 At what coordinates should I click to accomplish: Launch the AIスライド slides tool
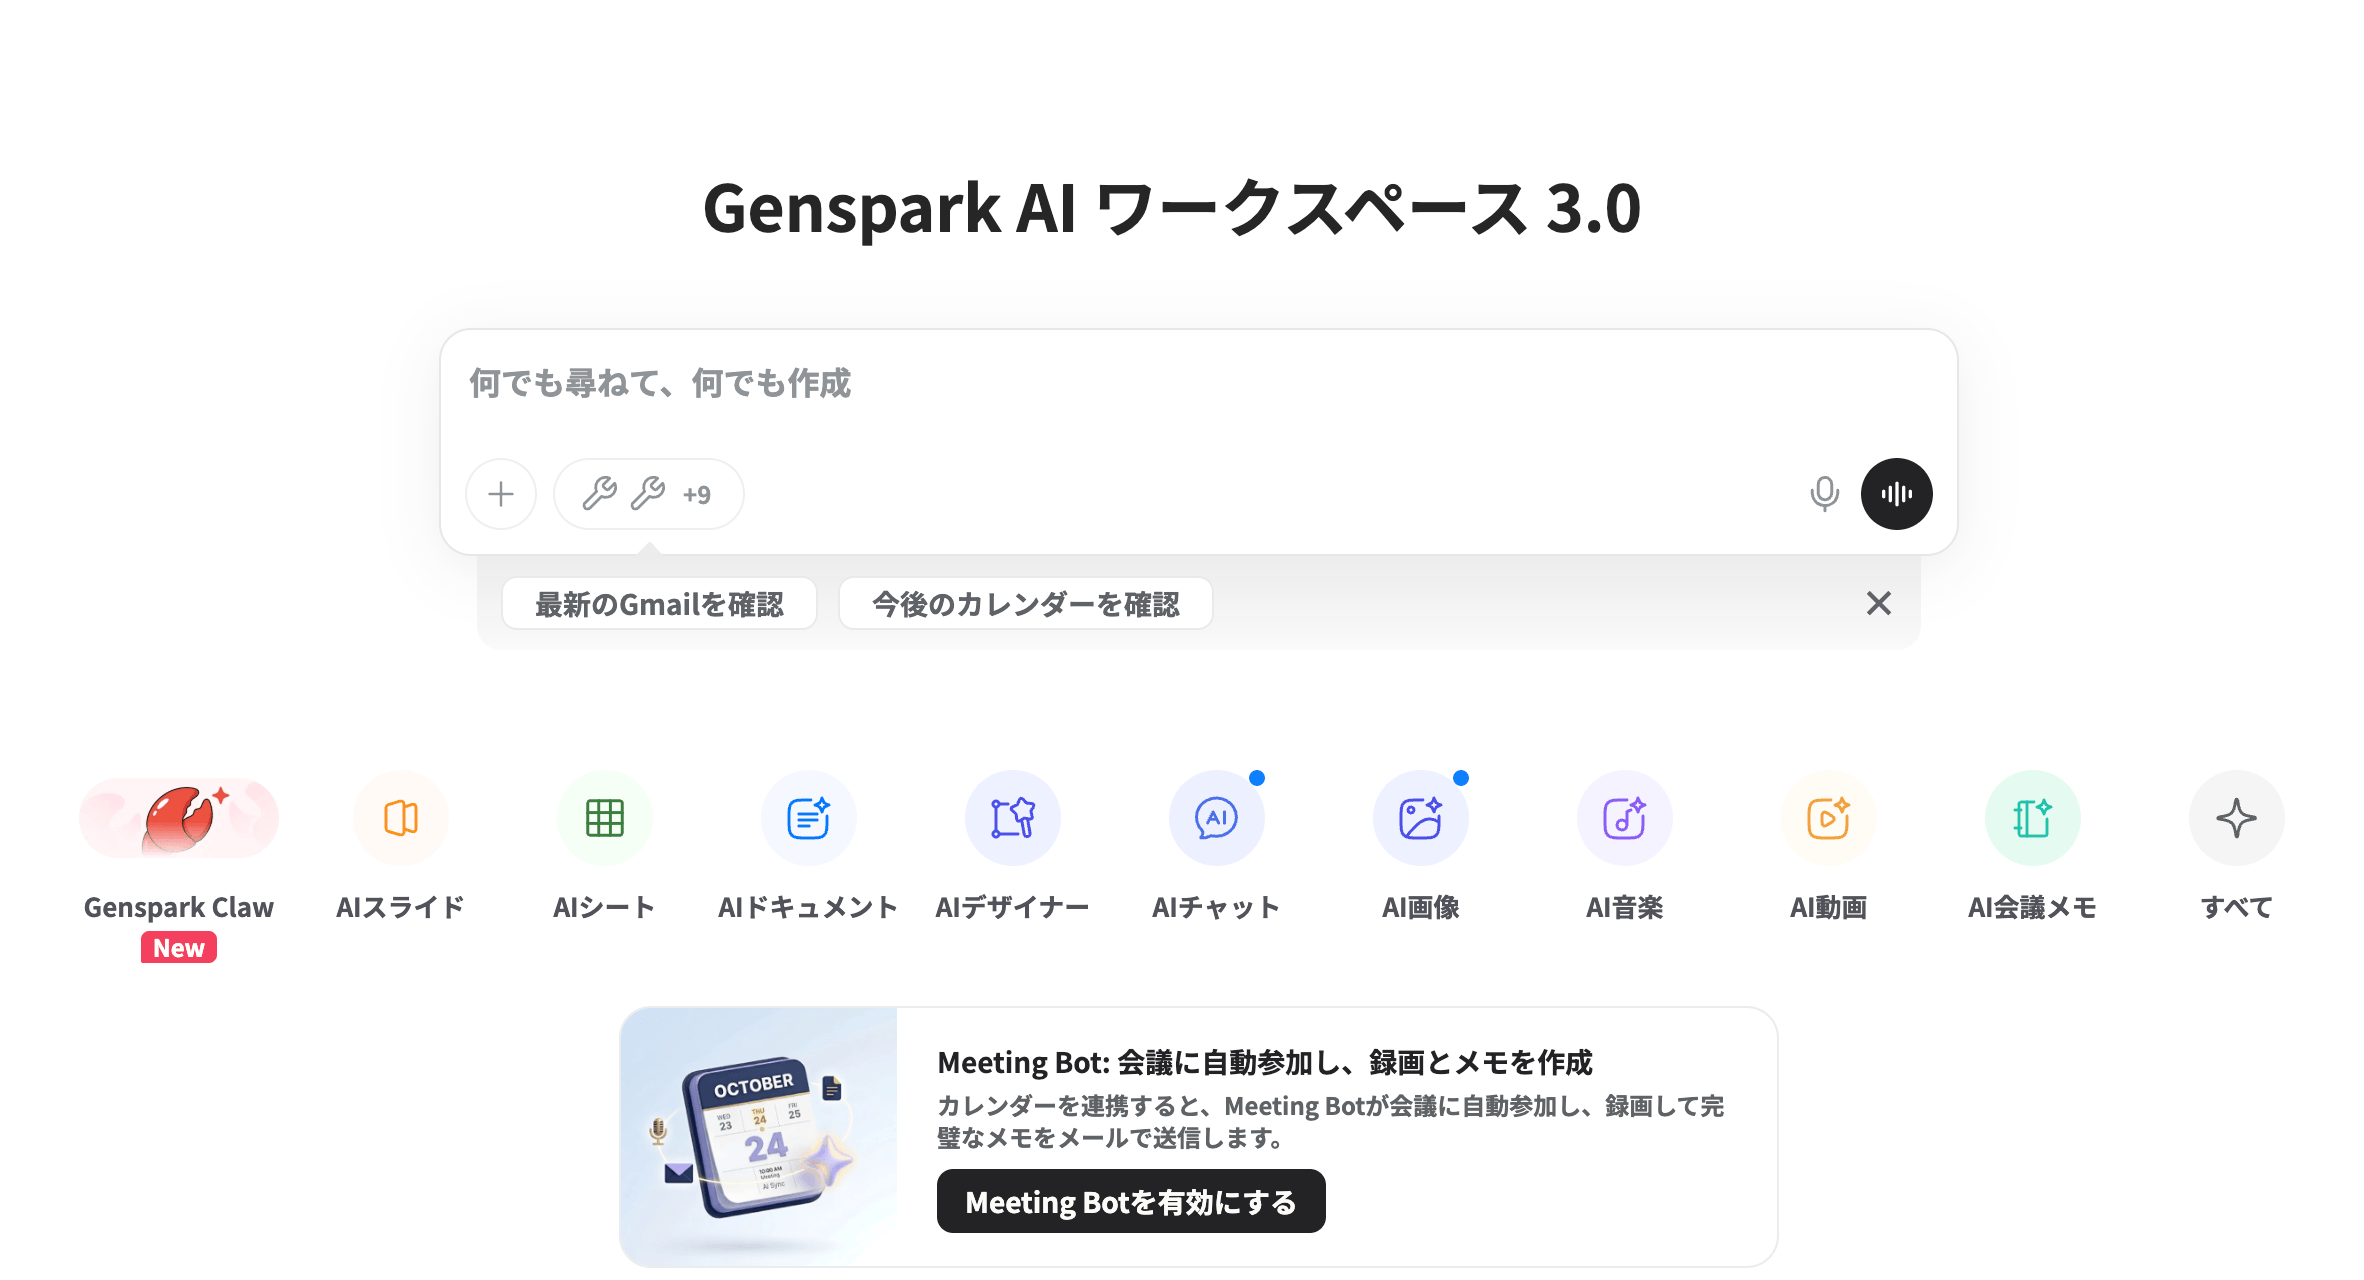(401, 818)
